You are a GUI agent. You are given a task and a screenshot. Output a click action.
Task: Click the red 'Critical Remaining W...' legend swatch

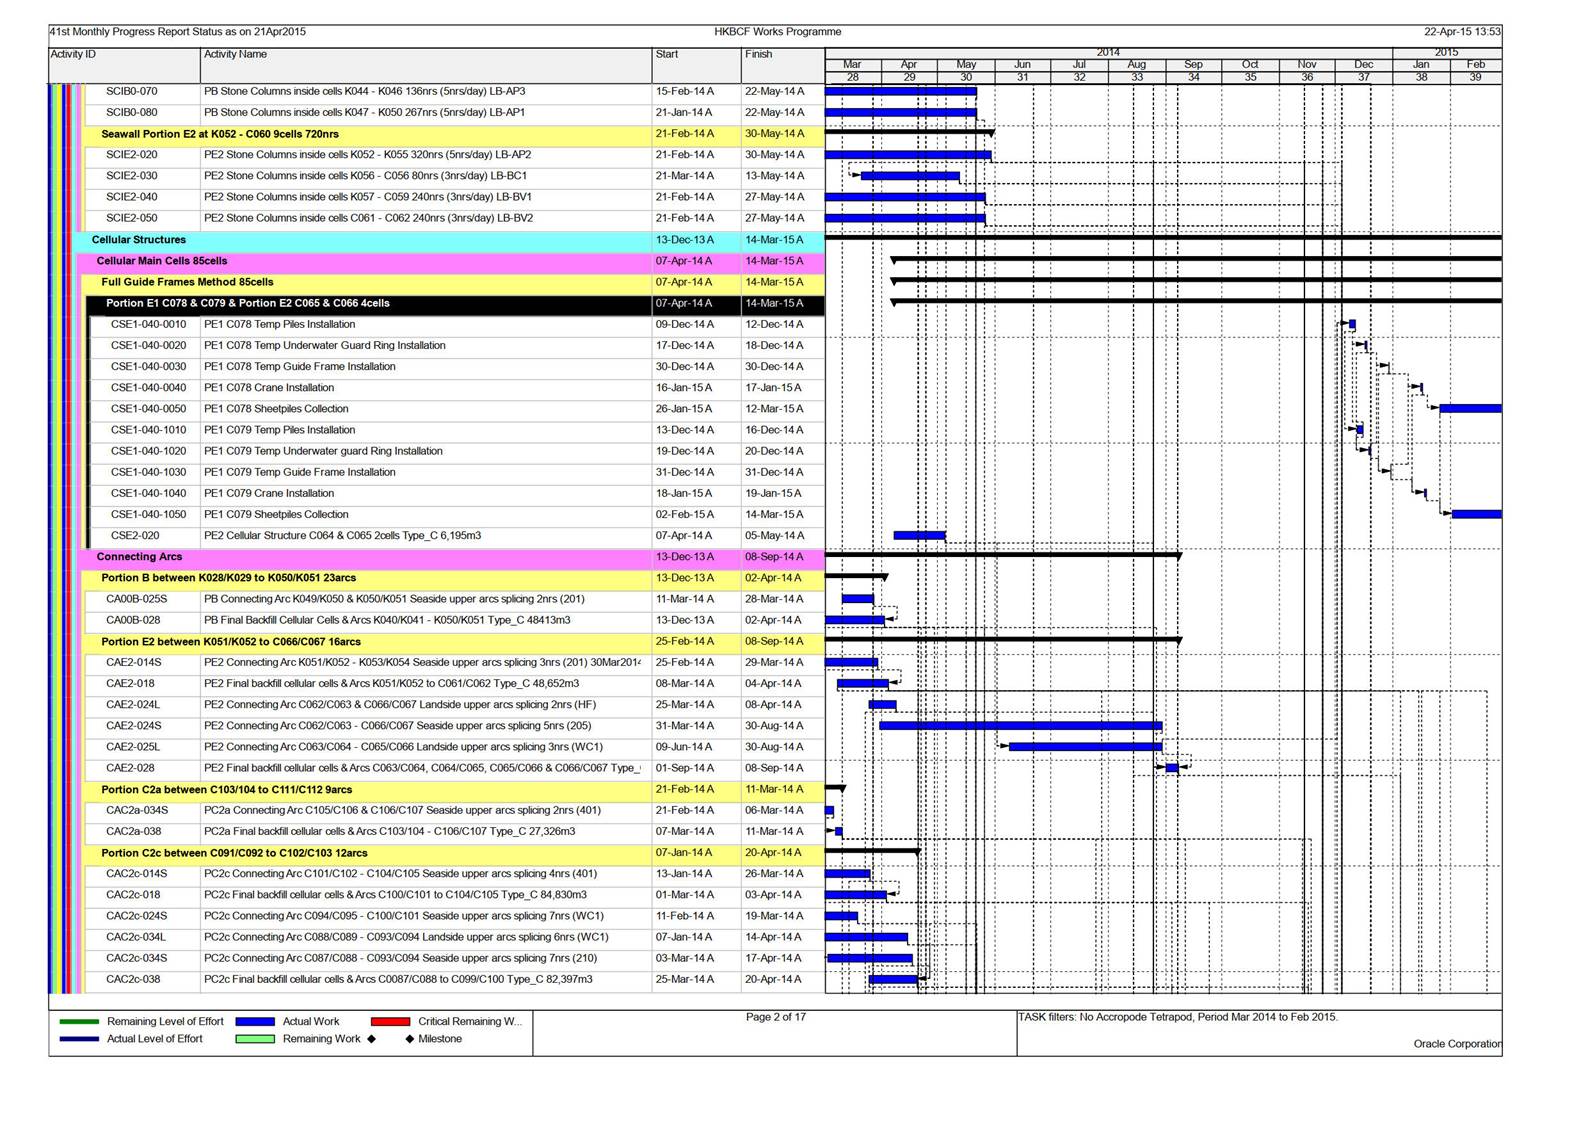[390, 1022]
